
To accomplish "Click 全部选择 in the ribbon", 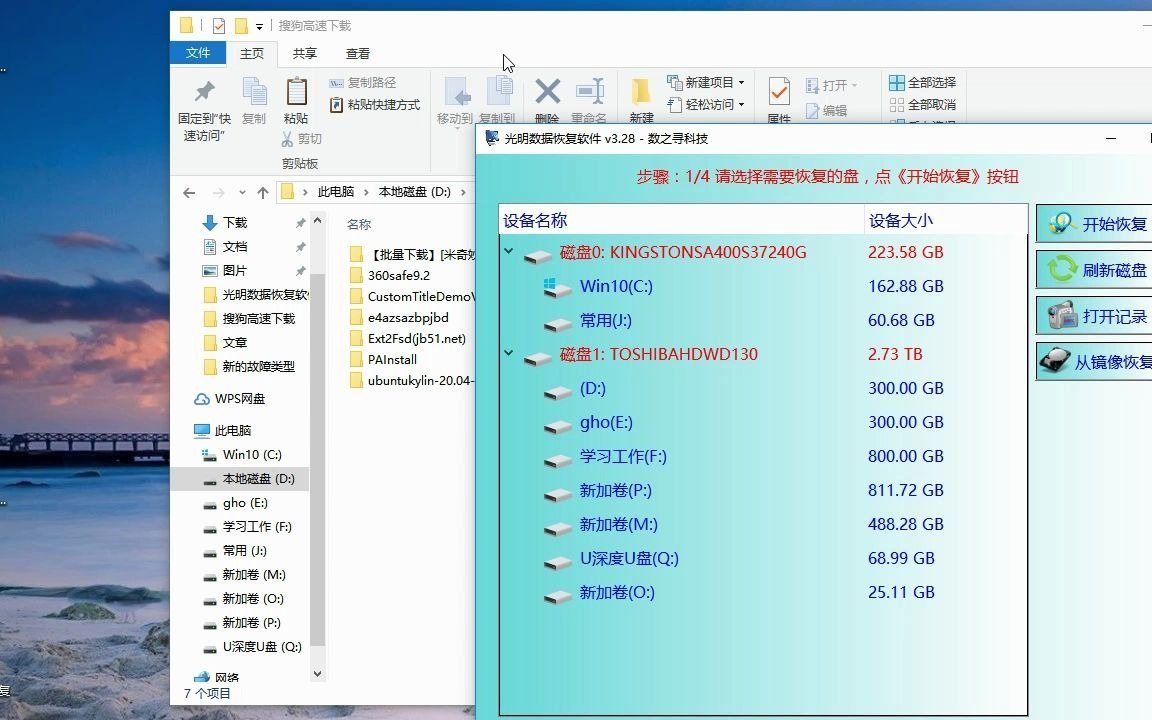I will click(x=923, y=82).
